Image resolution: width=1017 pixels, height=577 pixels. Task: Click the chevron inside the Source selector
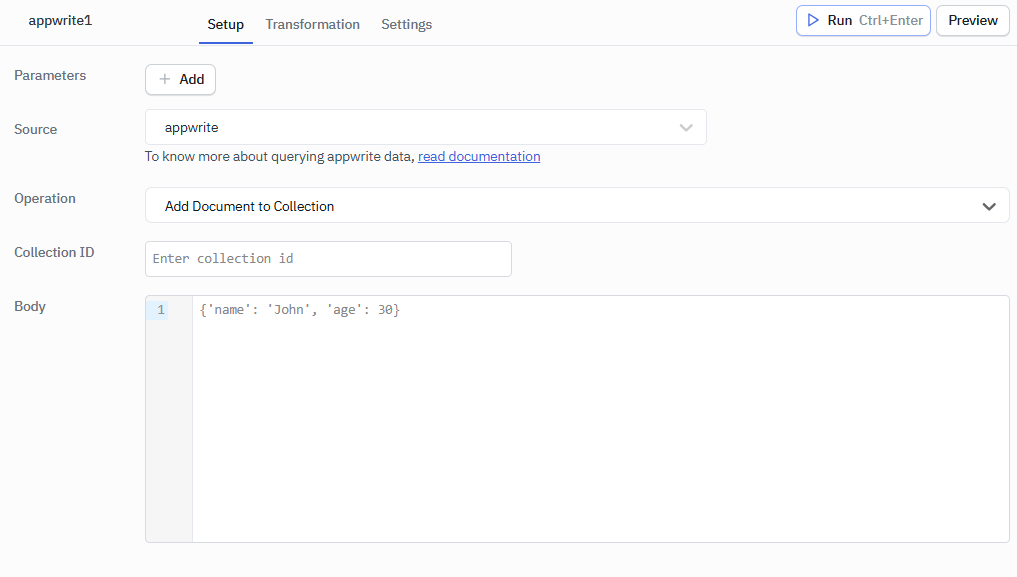pos(686,127)
